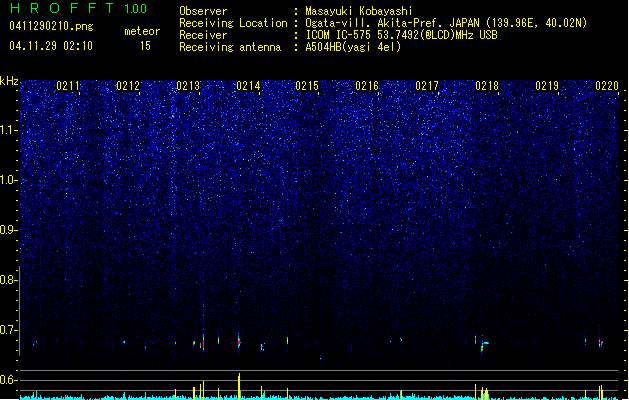Click the 0.7 kHz axis label
The image size is (629, 400).
(x=9, y=330)
